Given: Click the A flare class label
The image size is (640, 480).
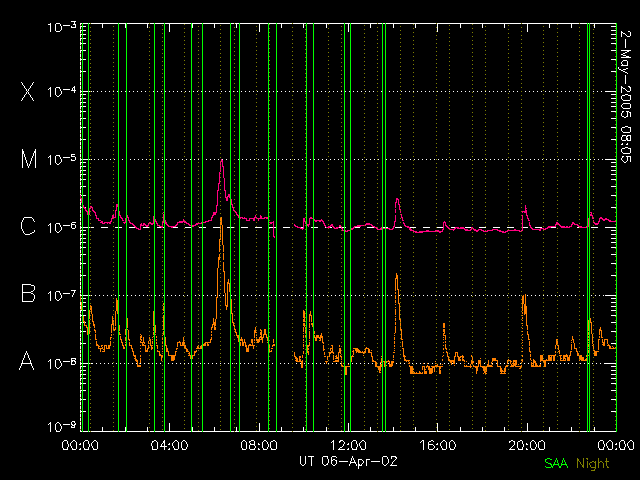Looking at the screenshot, I should point(27,361).
